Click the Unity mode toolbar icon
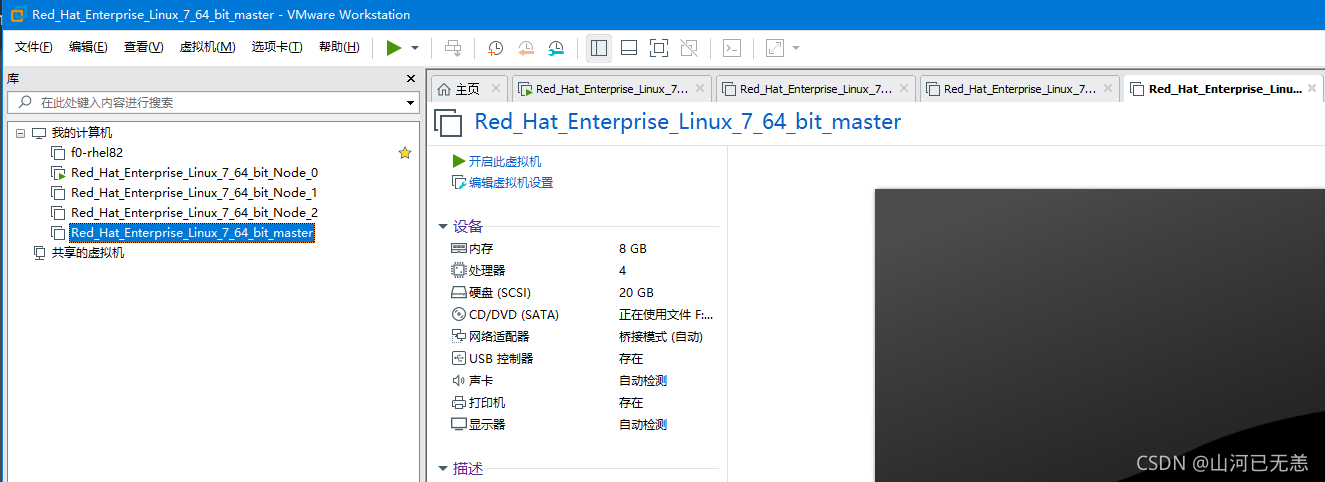Image resolution: width=1325 pixels, height=482 pixels. click(688, 47)
